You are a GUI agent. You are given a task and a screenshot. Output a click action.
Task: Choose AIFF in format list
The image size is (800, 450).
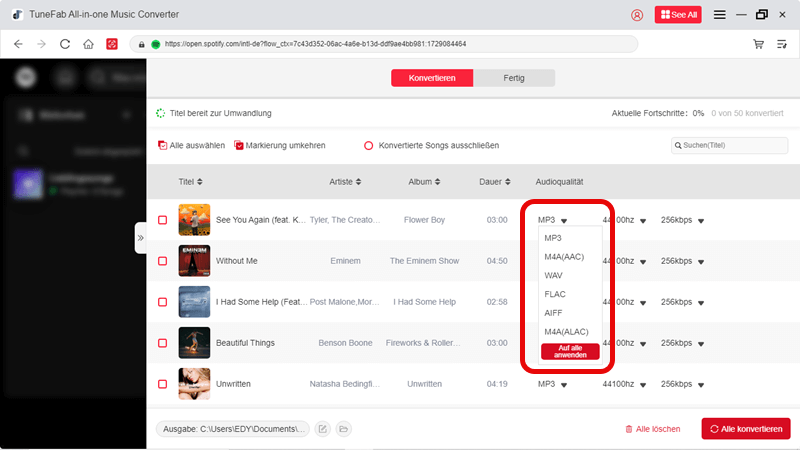click(x=553, y=313)
